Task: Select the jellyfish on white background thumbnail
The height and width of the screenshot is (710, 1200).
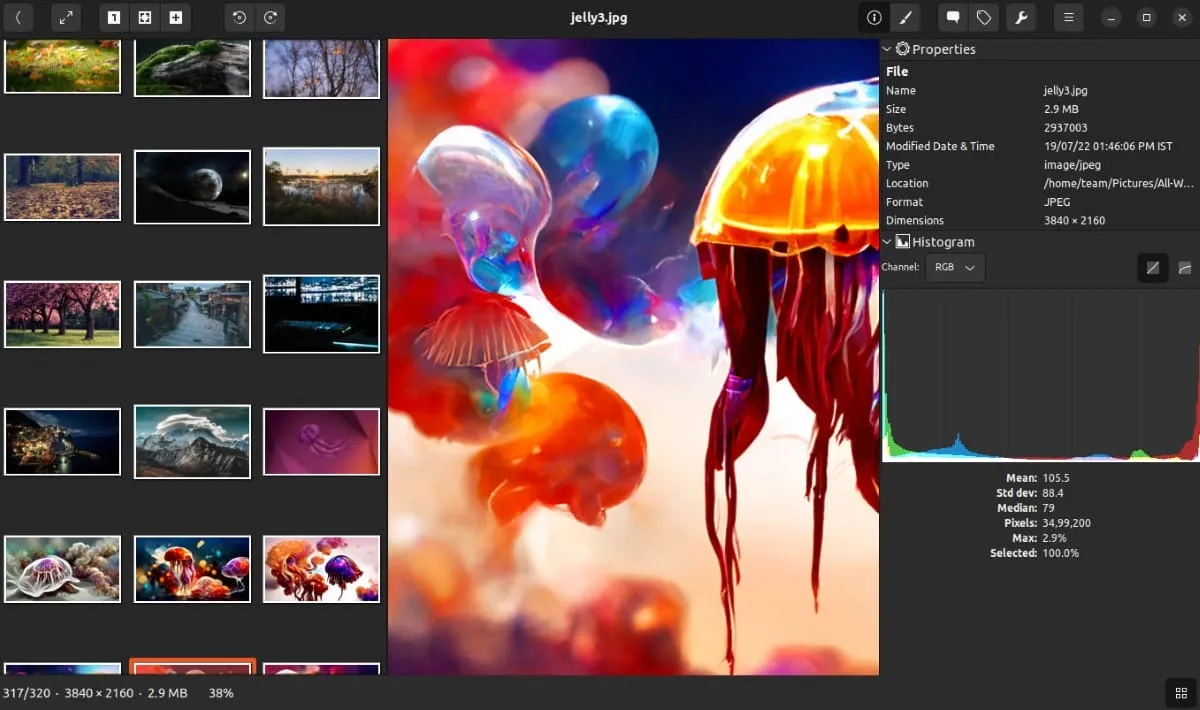Action: point(321,569)
